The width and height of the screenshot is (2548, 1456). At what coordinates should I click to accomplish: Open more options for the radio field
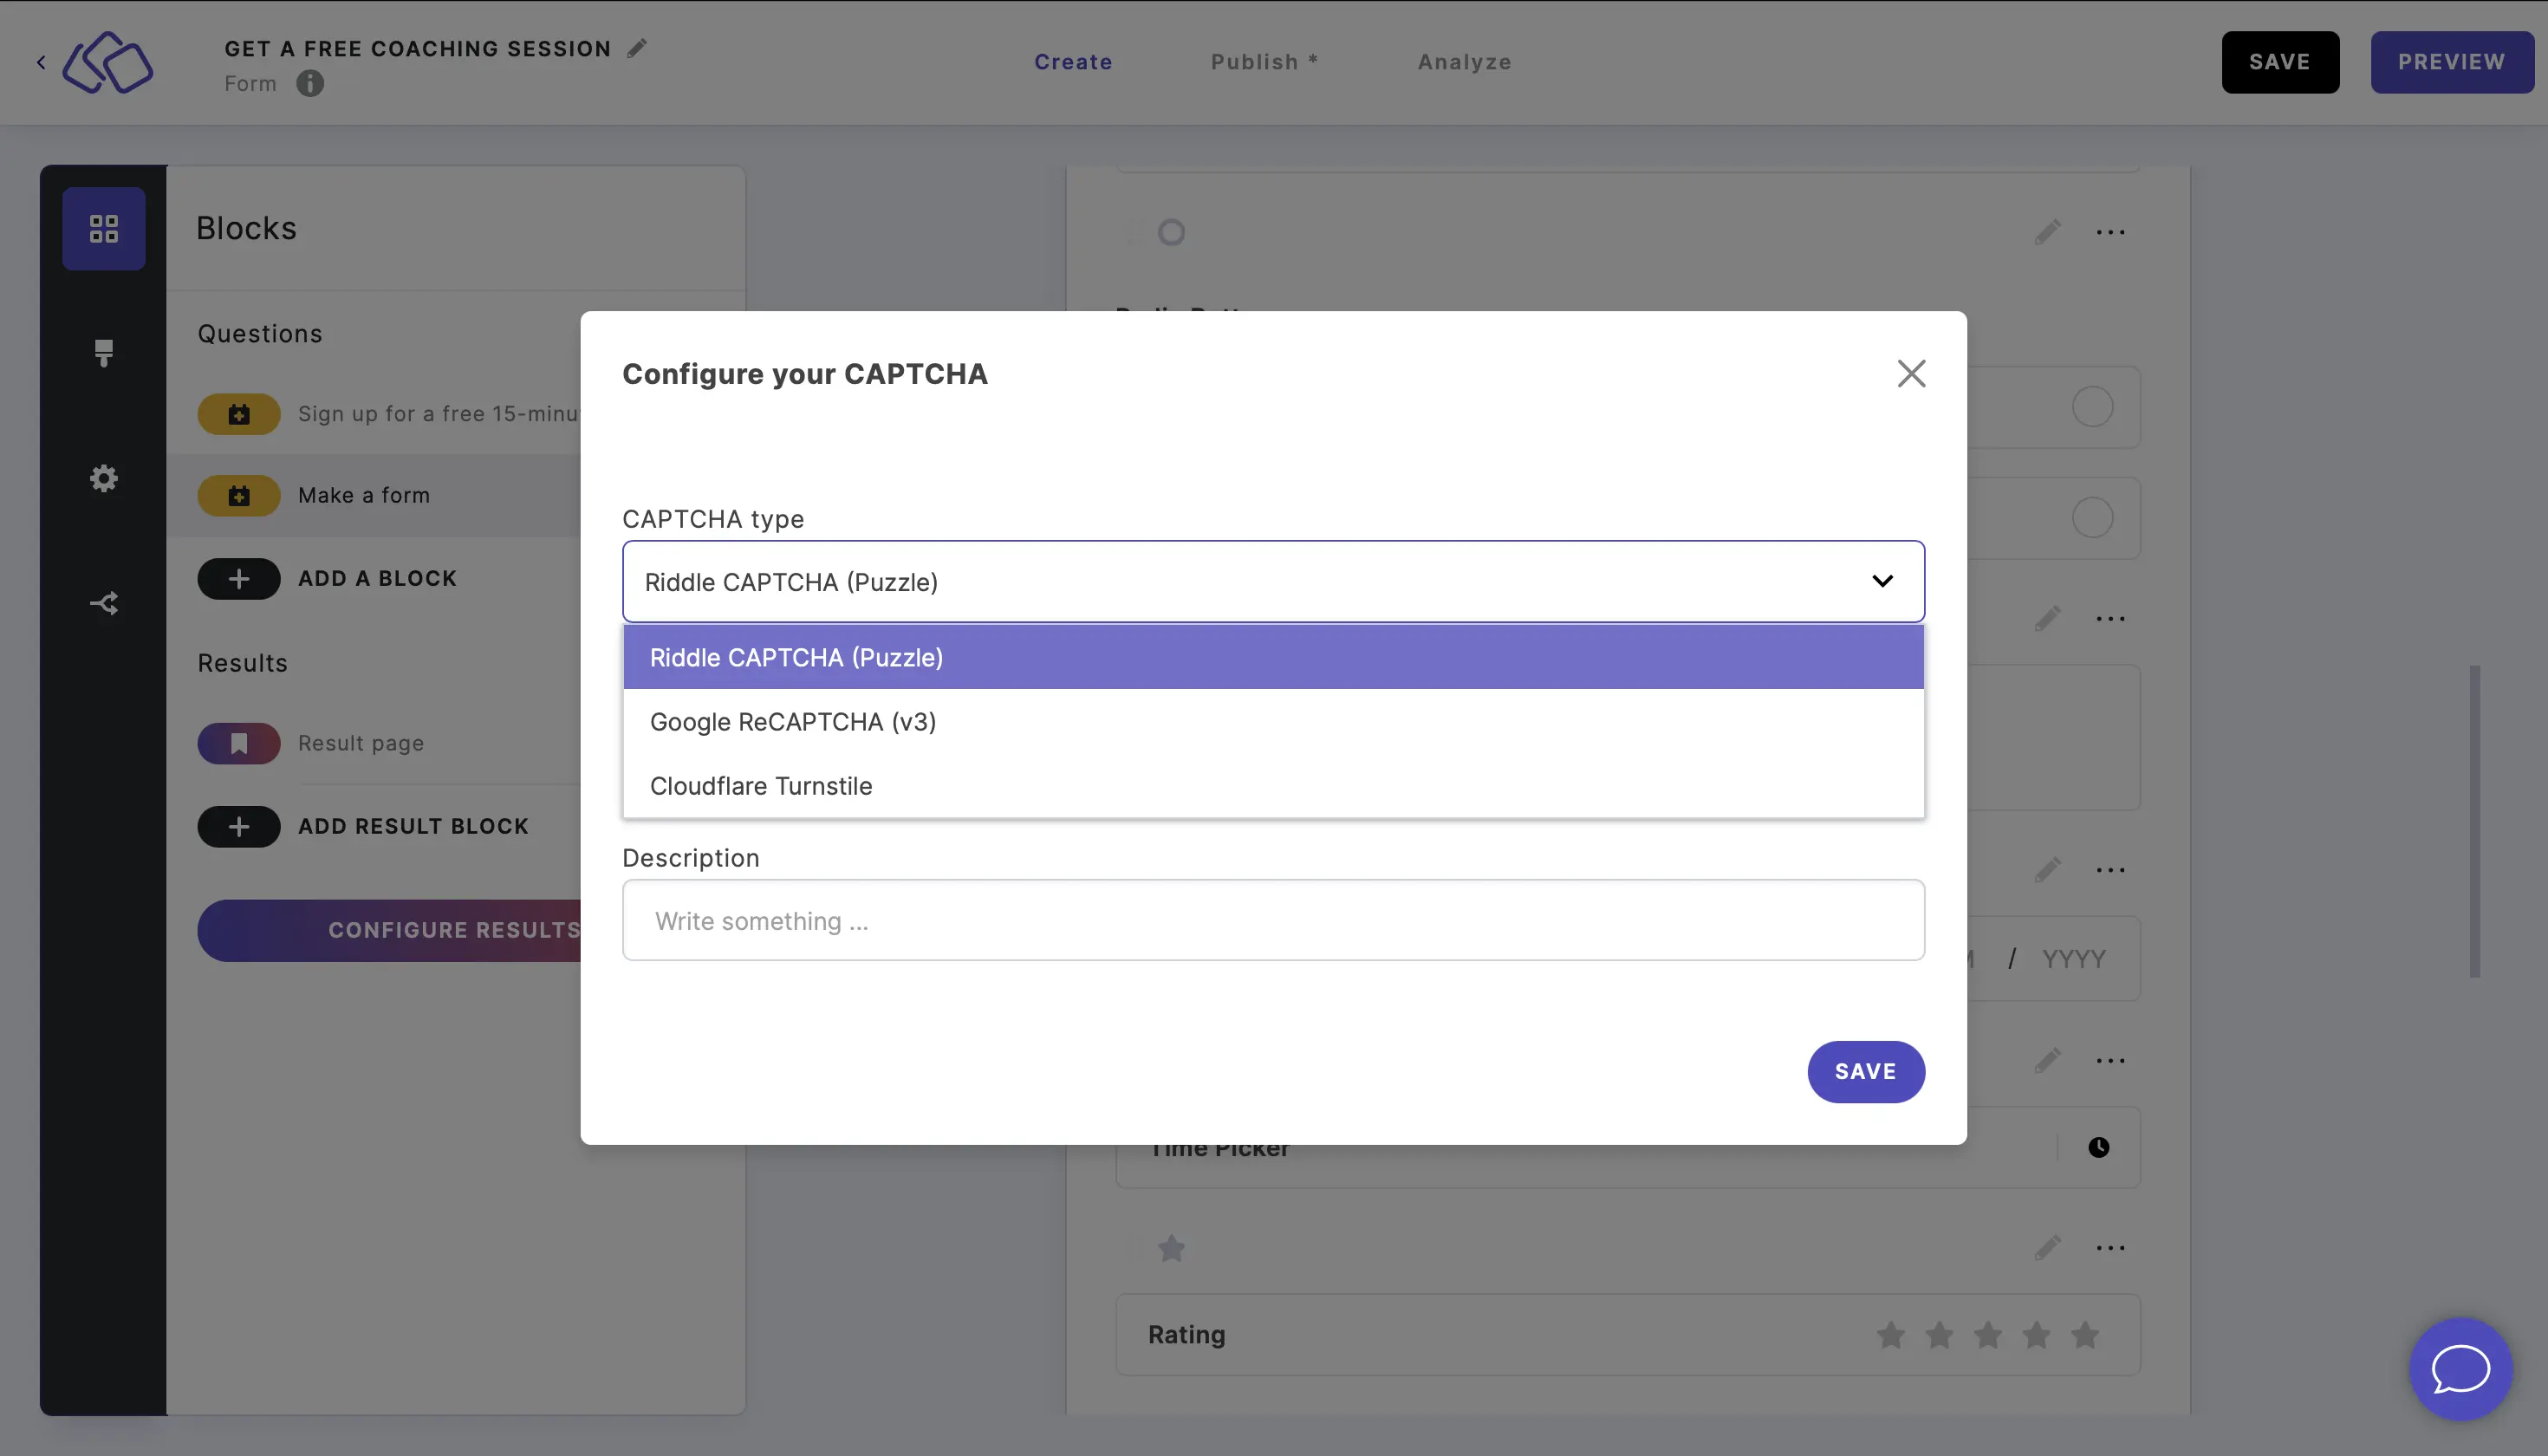pyautogui.click(x=2110, y=232)
